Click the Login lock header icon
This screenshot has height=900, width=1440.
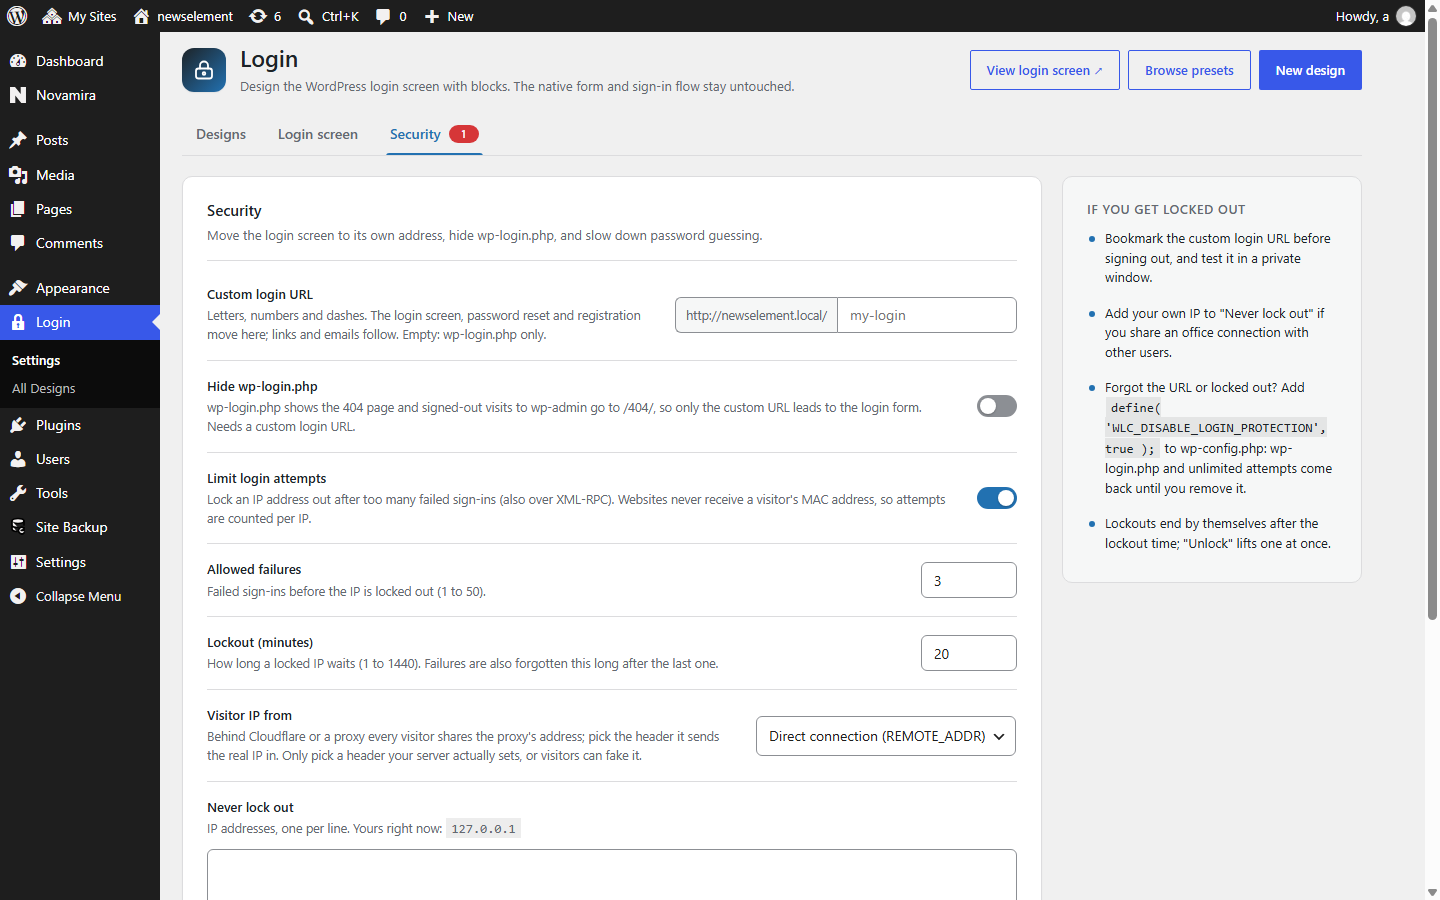pyautogui.click(x=204, y=70)
